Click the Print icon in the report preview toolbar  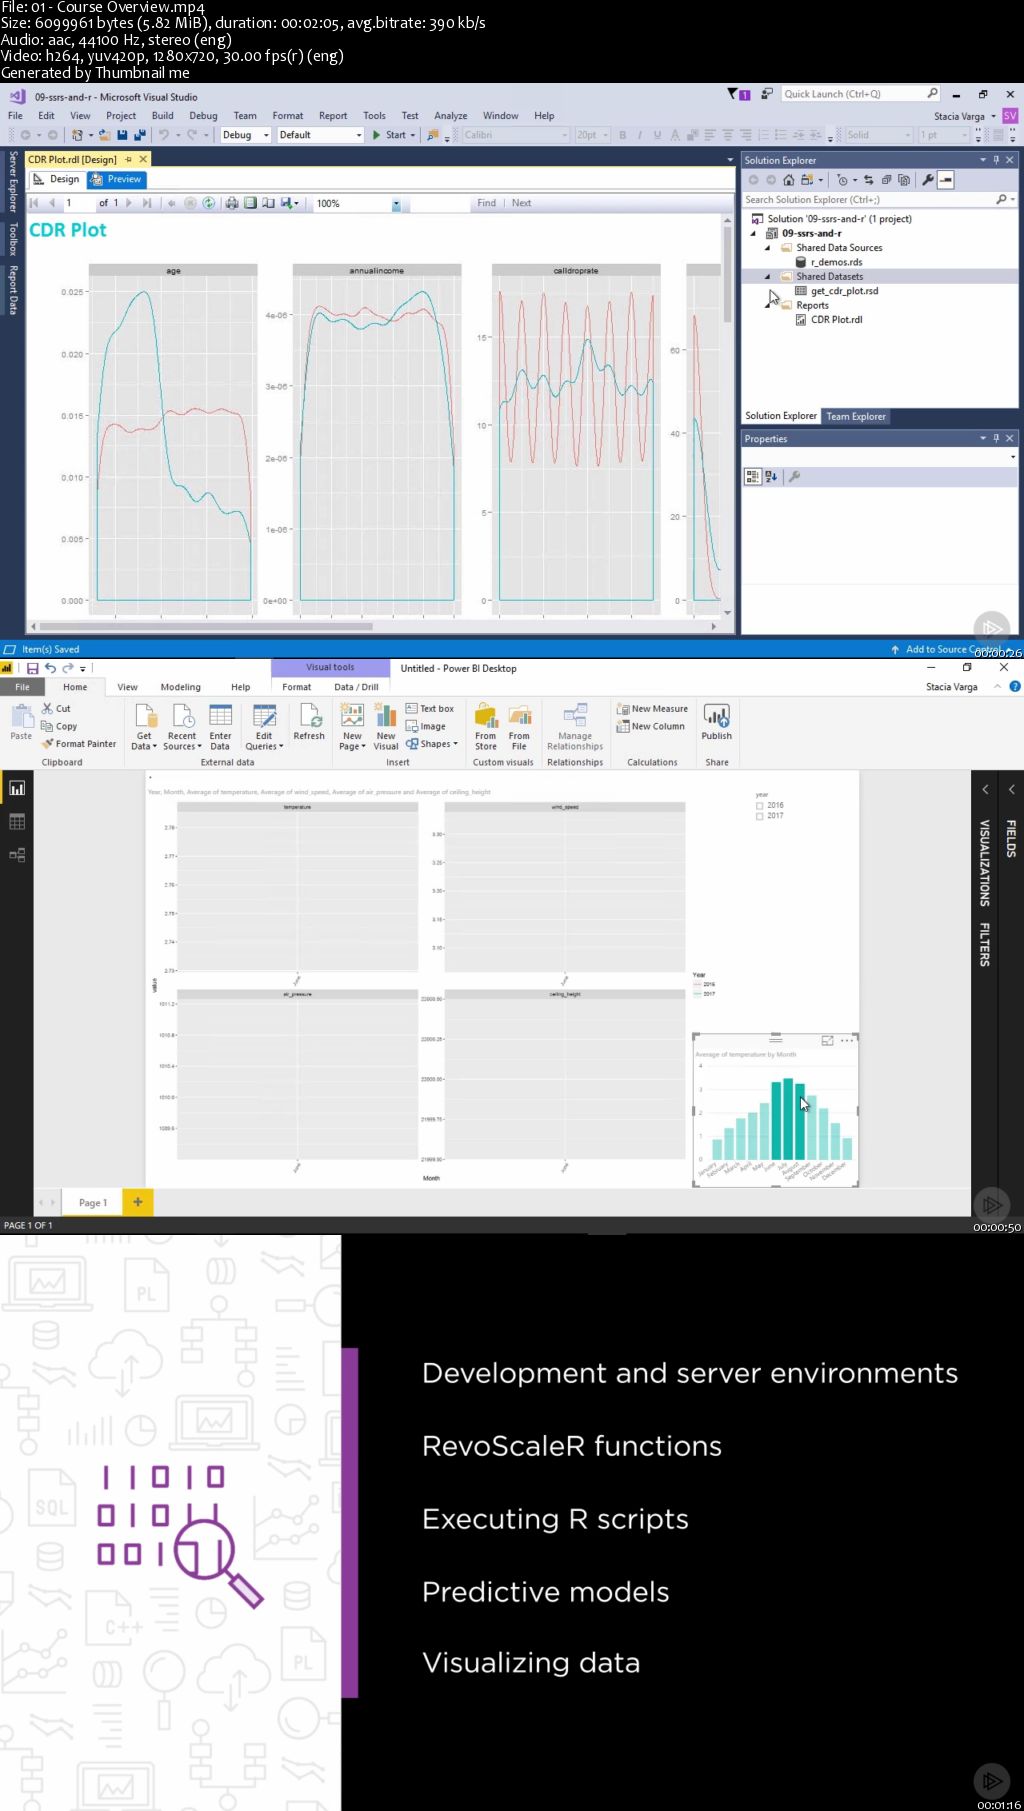[232, 203]
